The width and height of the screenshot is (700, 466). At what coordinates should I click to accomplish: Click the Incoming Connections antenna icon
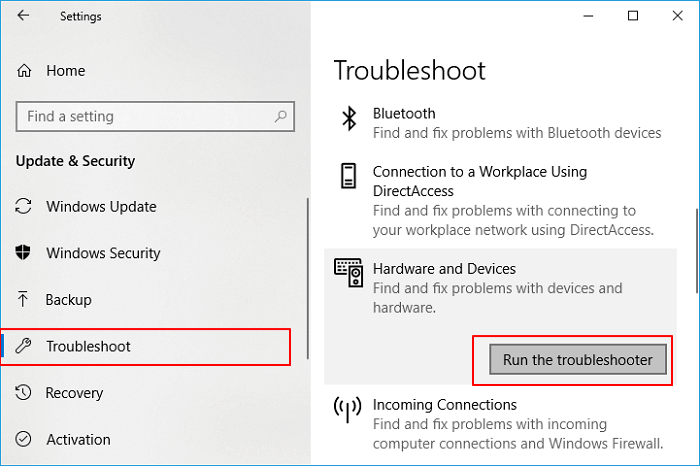(349, 410)
